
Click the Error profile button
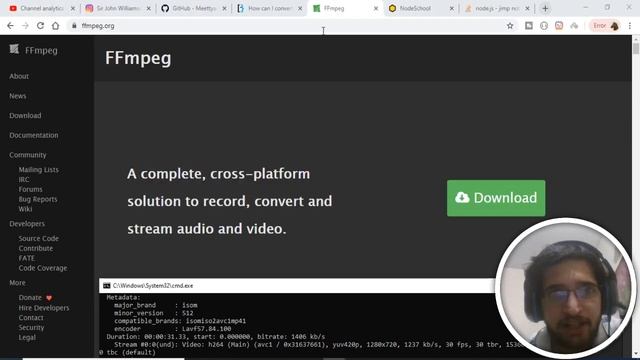605,26
